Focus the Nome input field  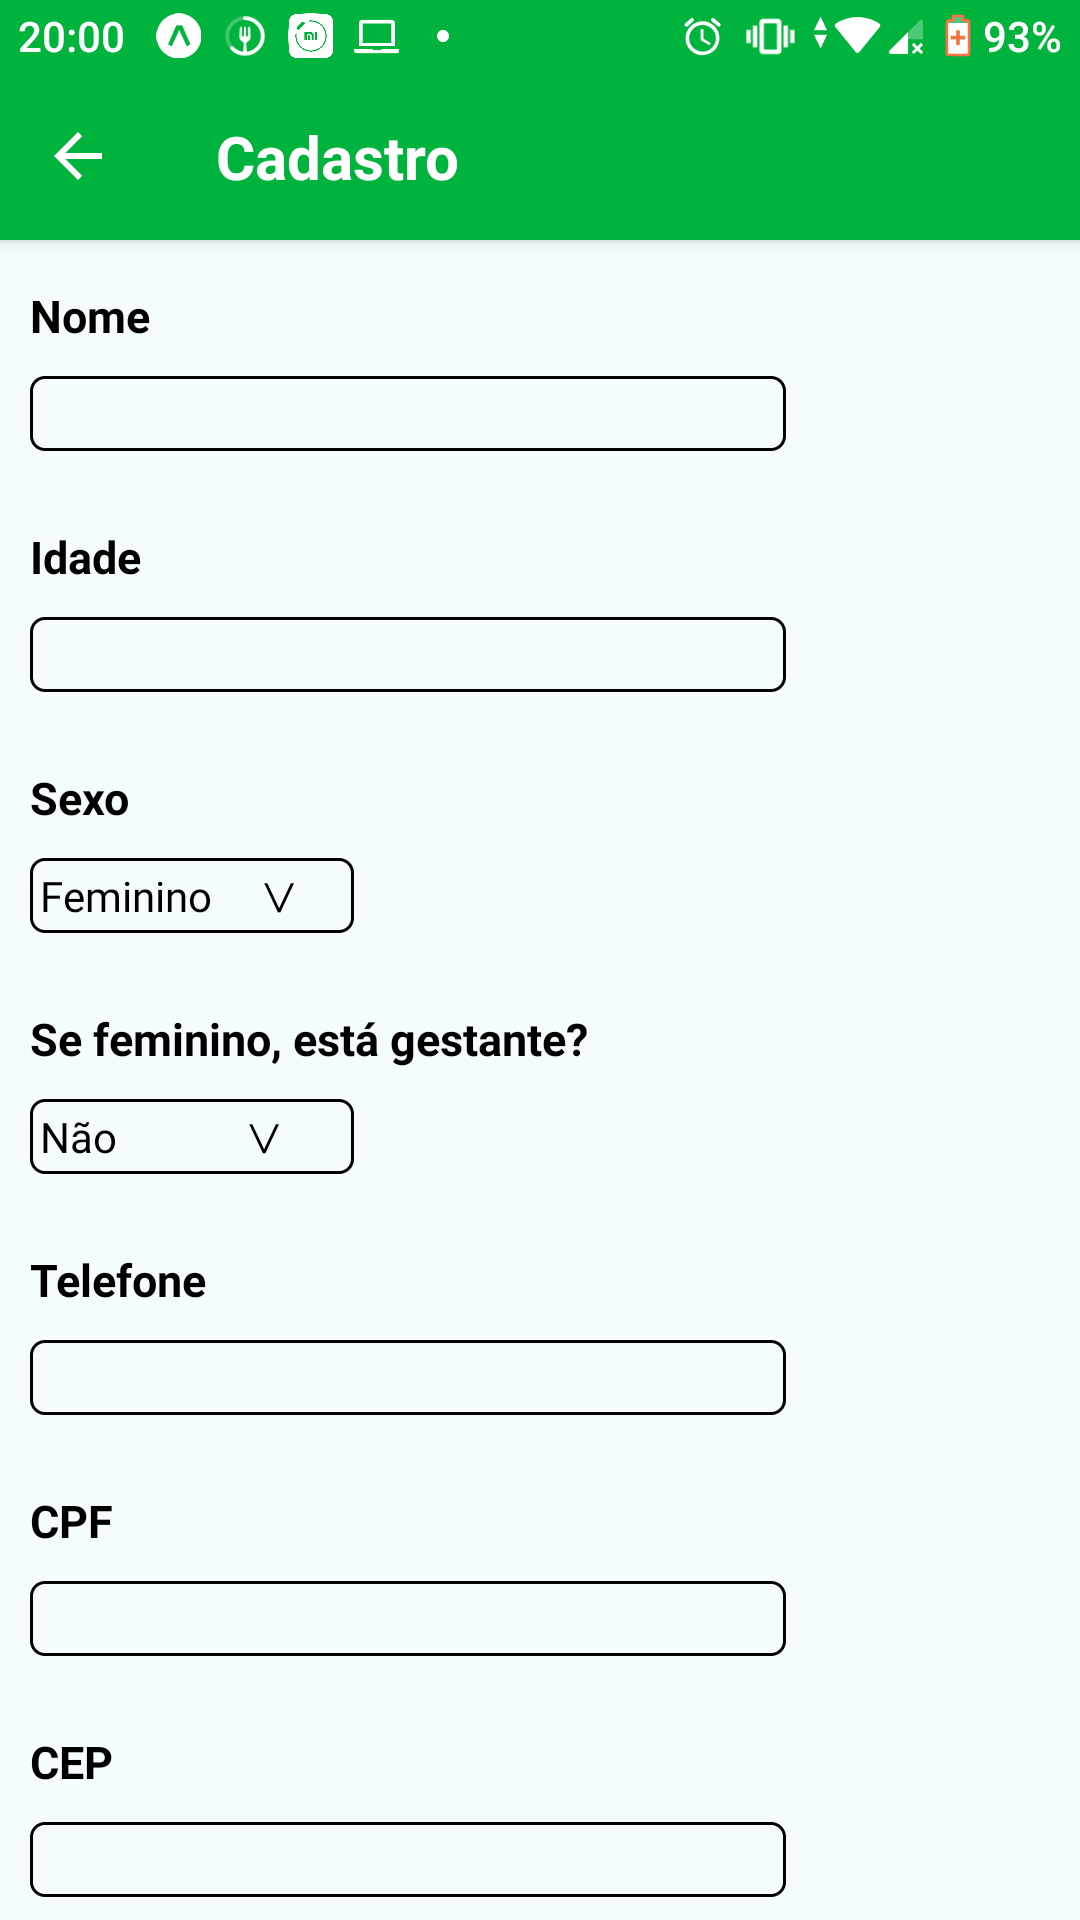point(408,414)
